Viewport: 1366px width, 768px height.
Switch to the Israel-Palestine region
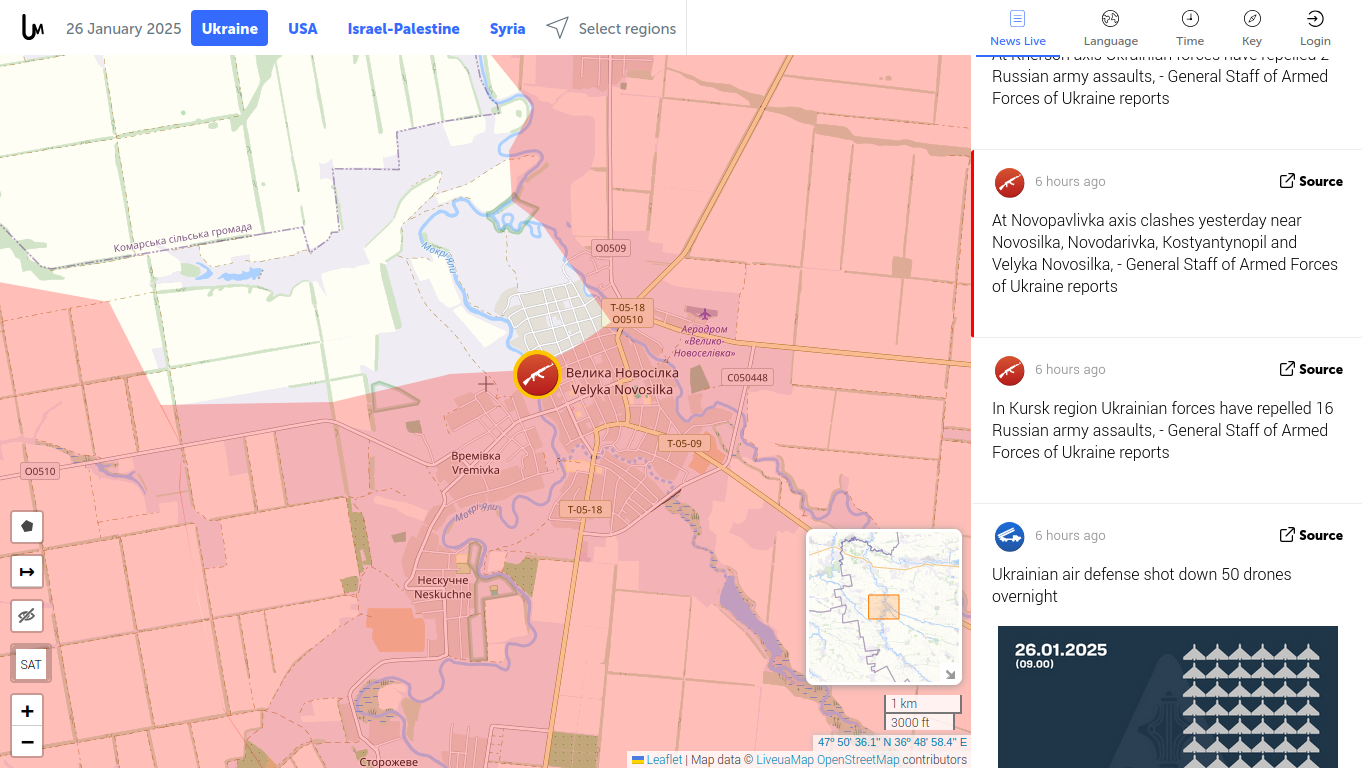(x=404, y=28)
